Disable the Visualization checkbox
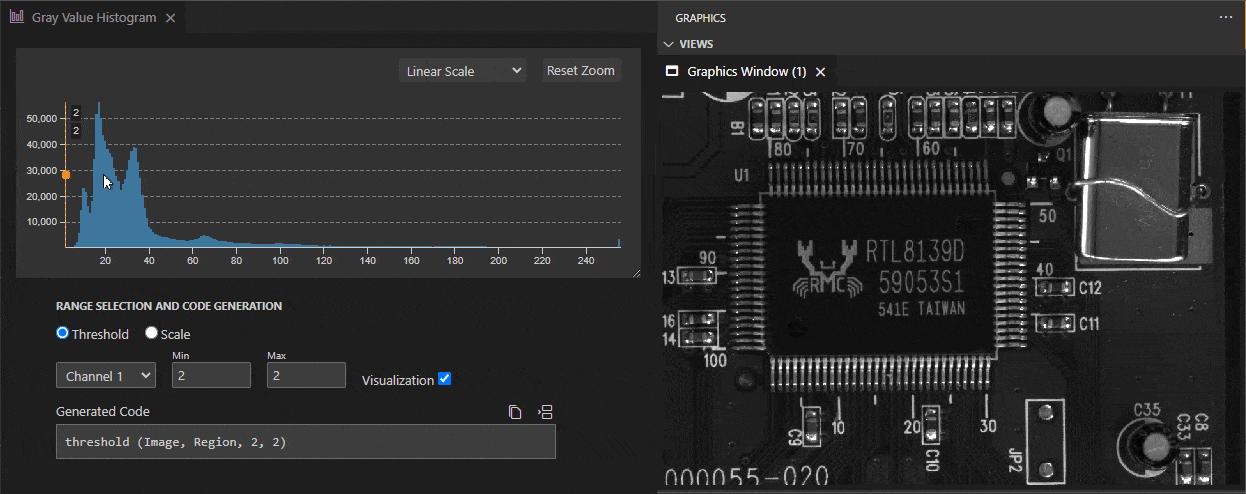This screenshot has width=1246, height=494. click(445, 379)
